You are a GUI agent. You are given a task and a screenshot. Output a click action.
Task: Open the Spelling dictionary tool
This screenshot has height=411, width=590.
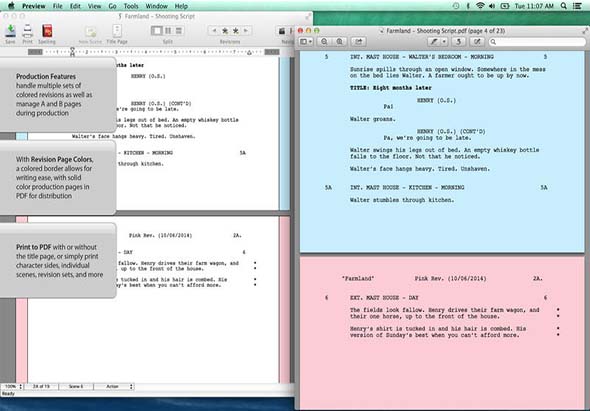coord(47,30)
